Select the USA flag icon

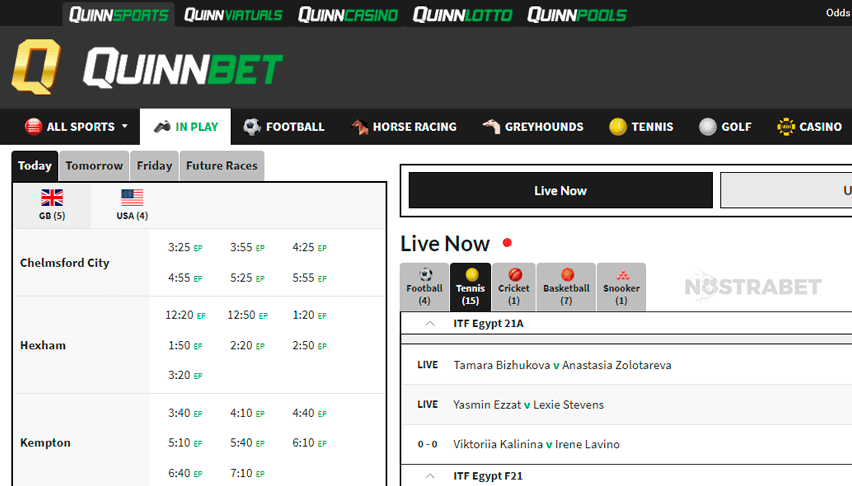tap(132, 197)
